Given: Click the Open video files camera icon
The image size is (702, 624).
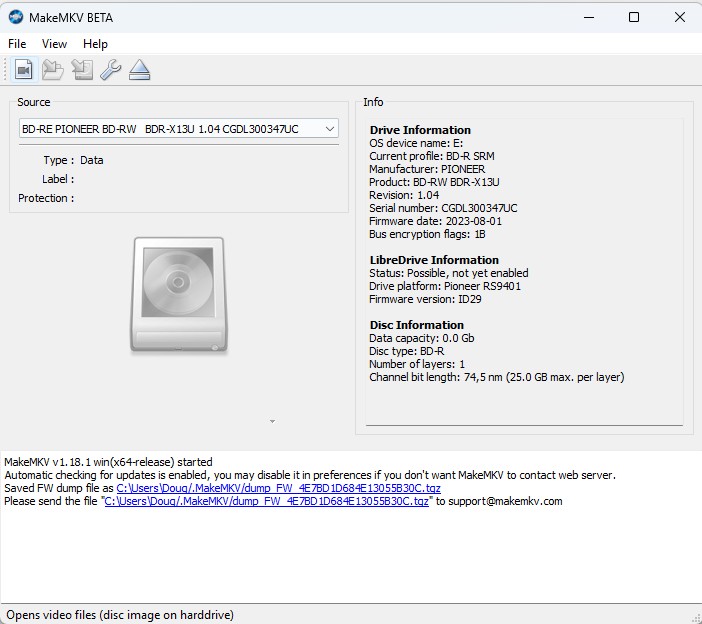Looking at the screenshot, I should [x=24, y=69].
